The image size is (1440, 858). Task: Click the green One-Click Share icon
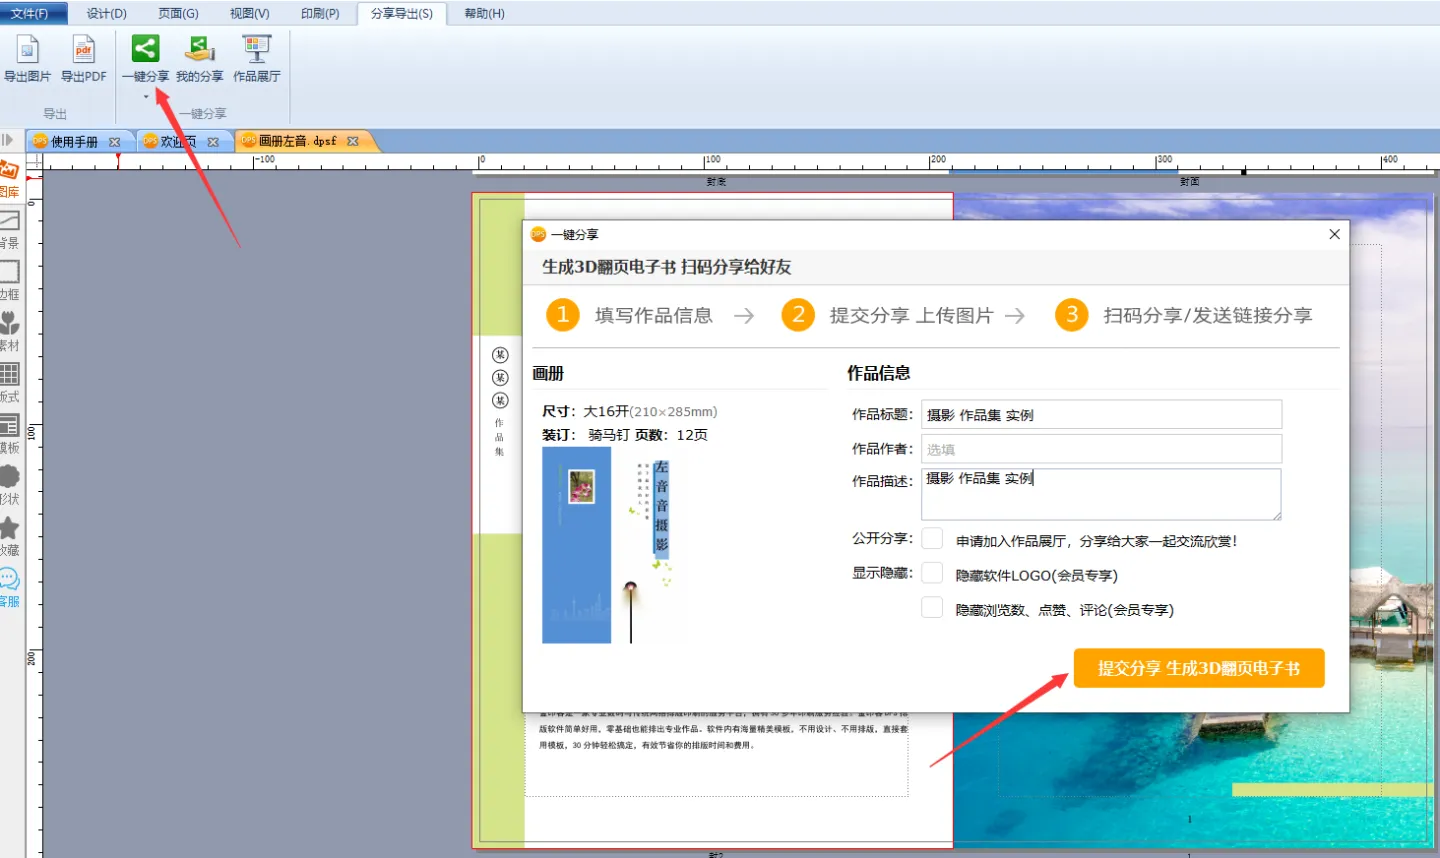(x=145, y=49)
